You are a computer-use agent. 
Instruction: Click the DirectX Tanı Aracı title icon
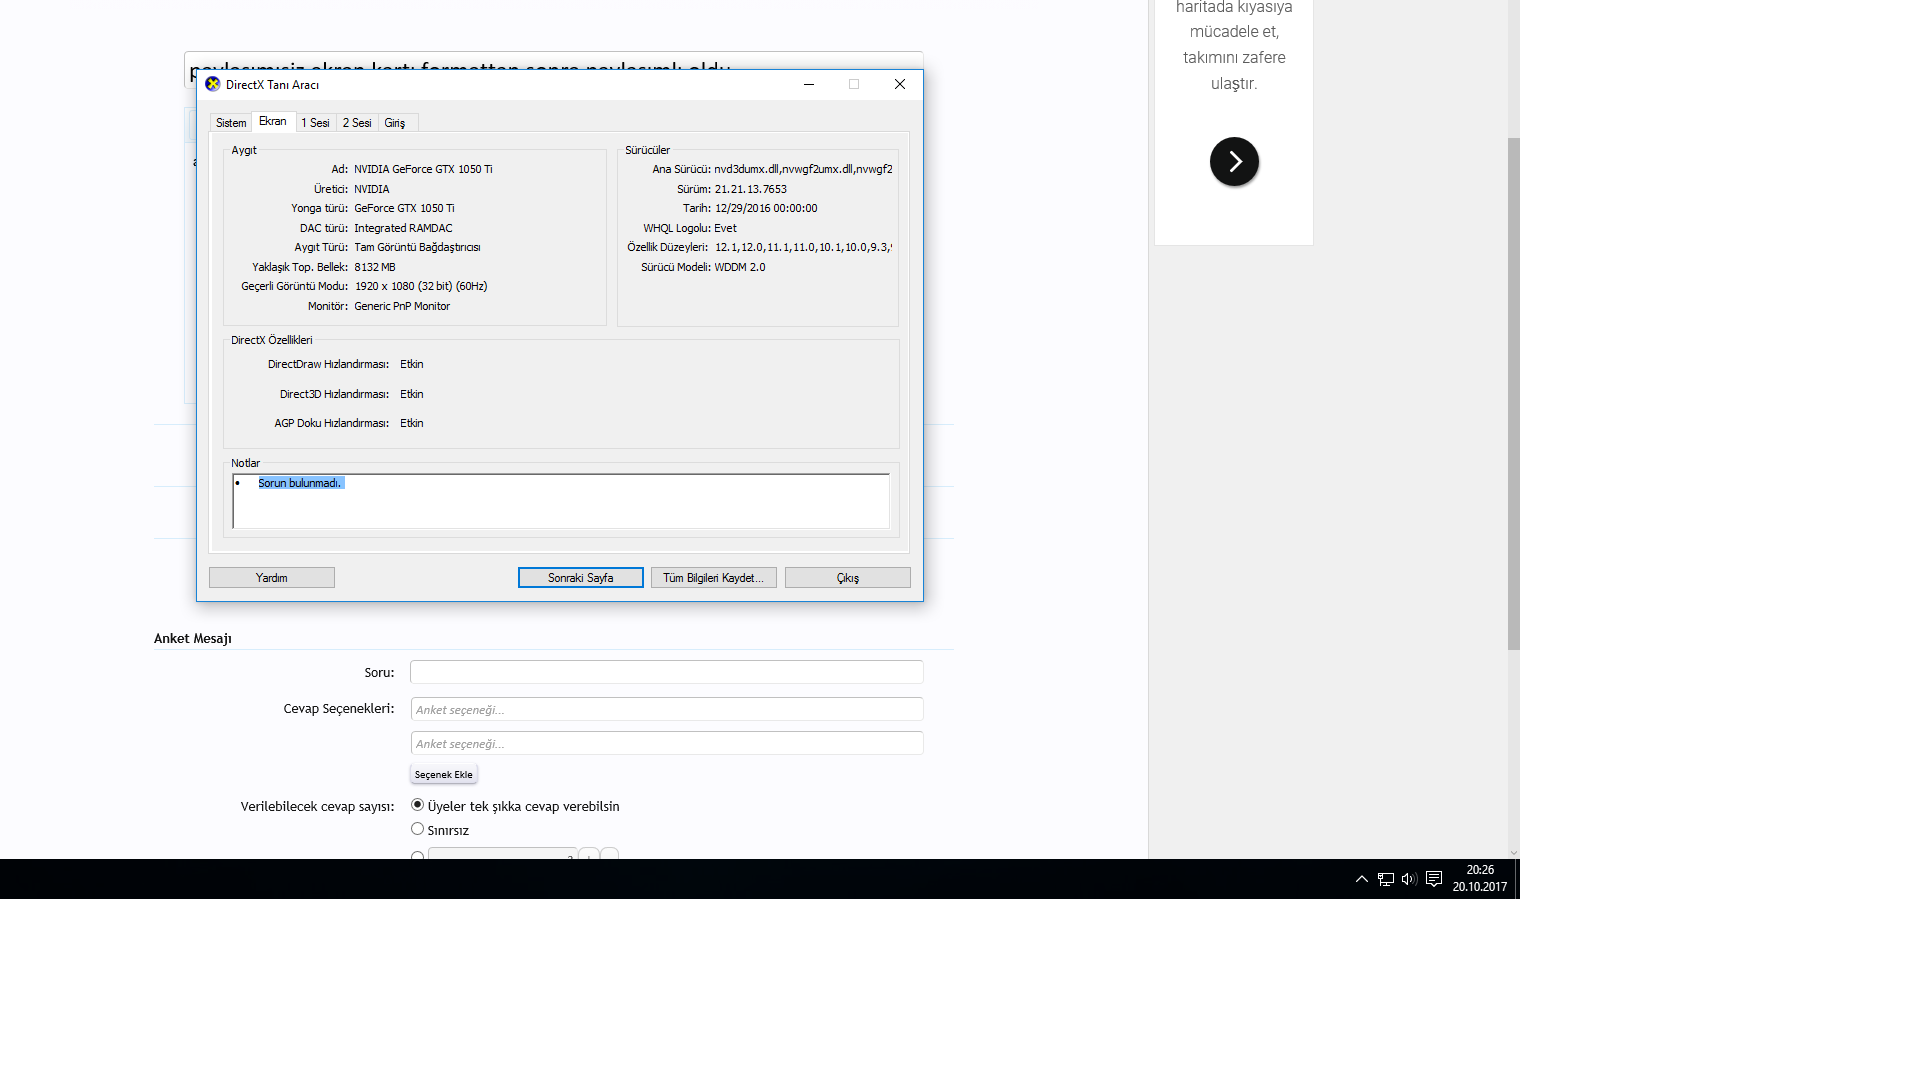click(x=212, y=84)
